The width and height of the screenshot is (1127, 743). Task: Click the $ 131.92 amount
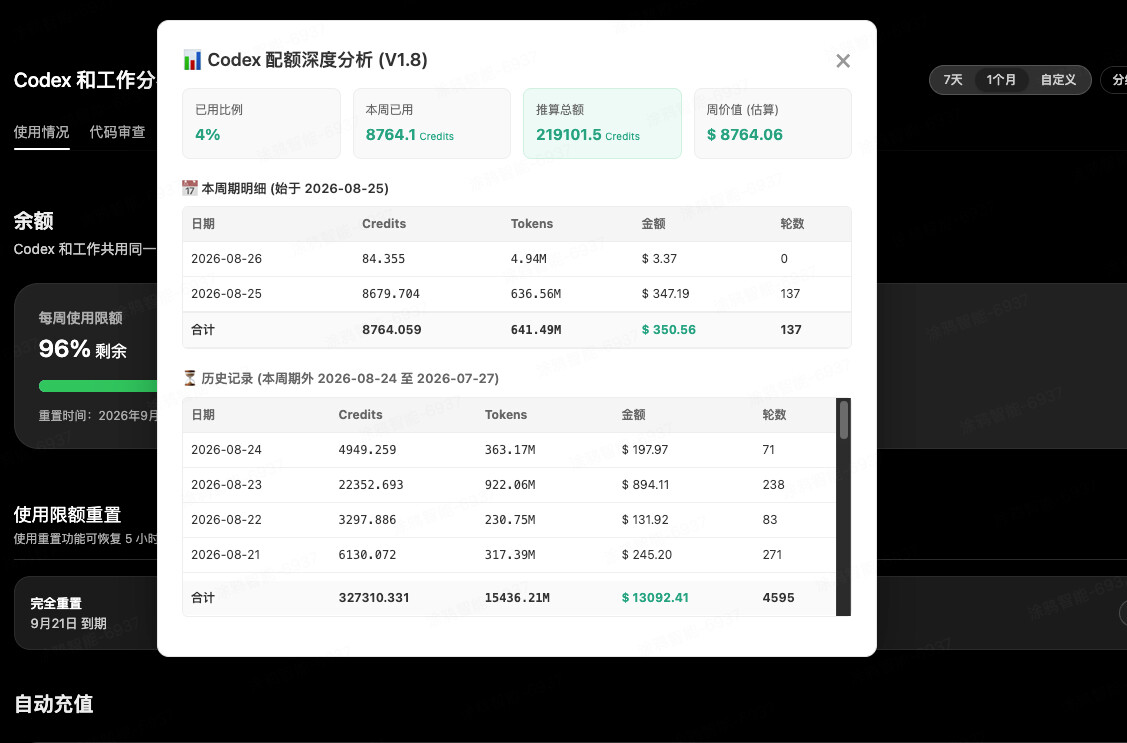pyautogui.click(x=645, y=520)
